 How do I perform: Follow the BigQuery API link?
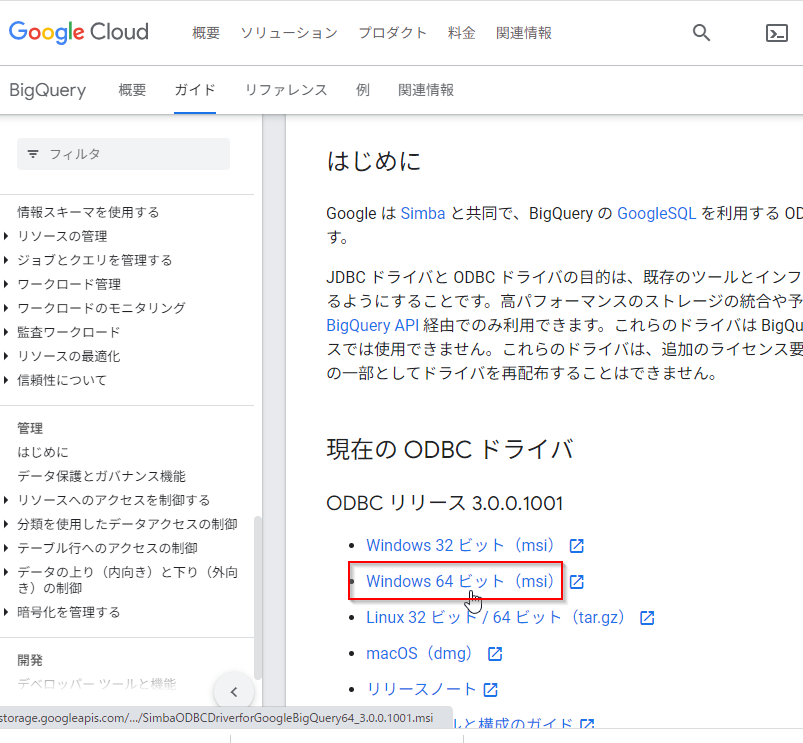373,325
